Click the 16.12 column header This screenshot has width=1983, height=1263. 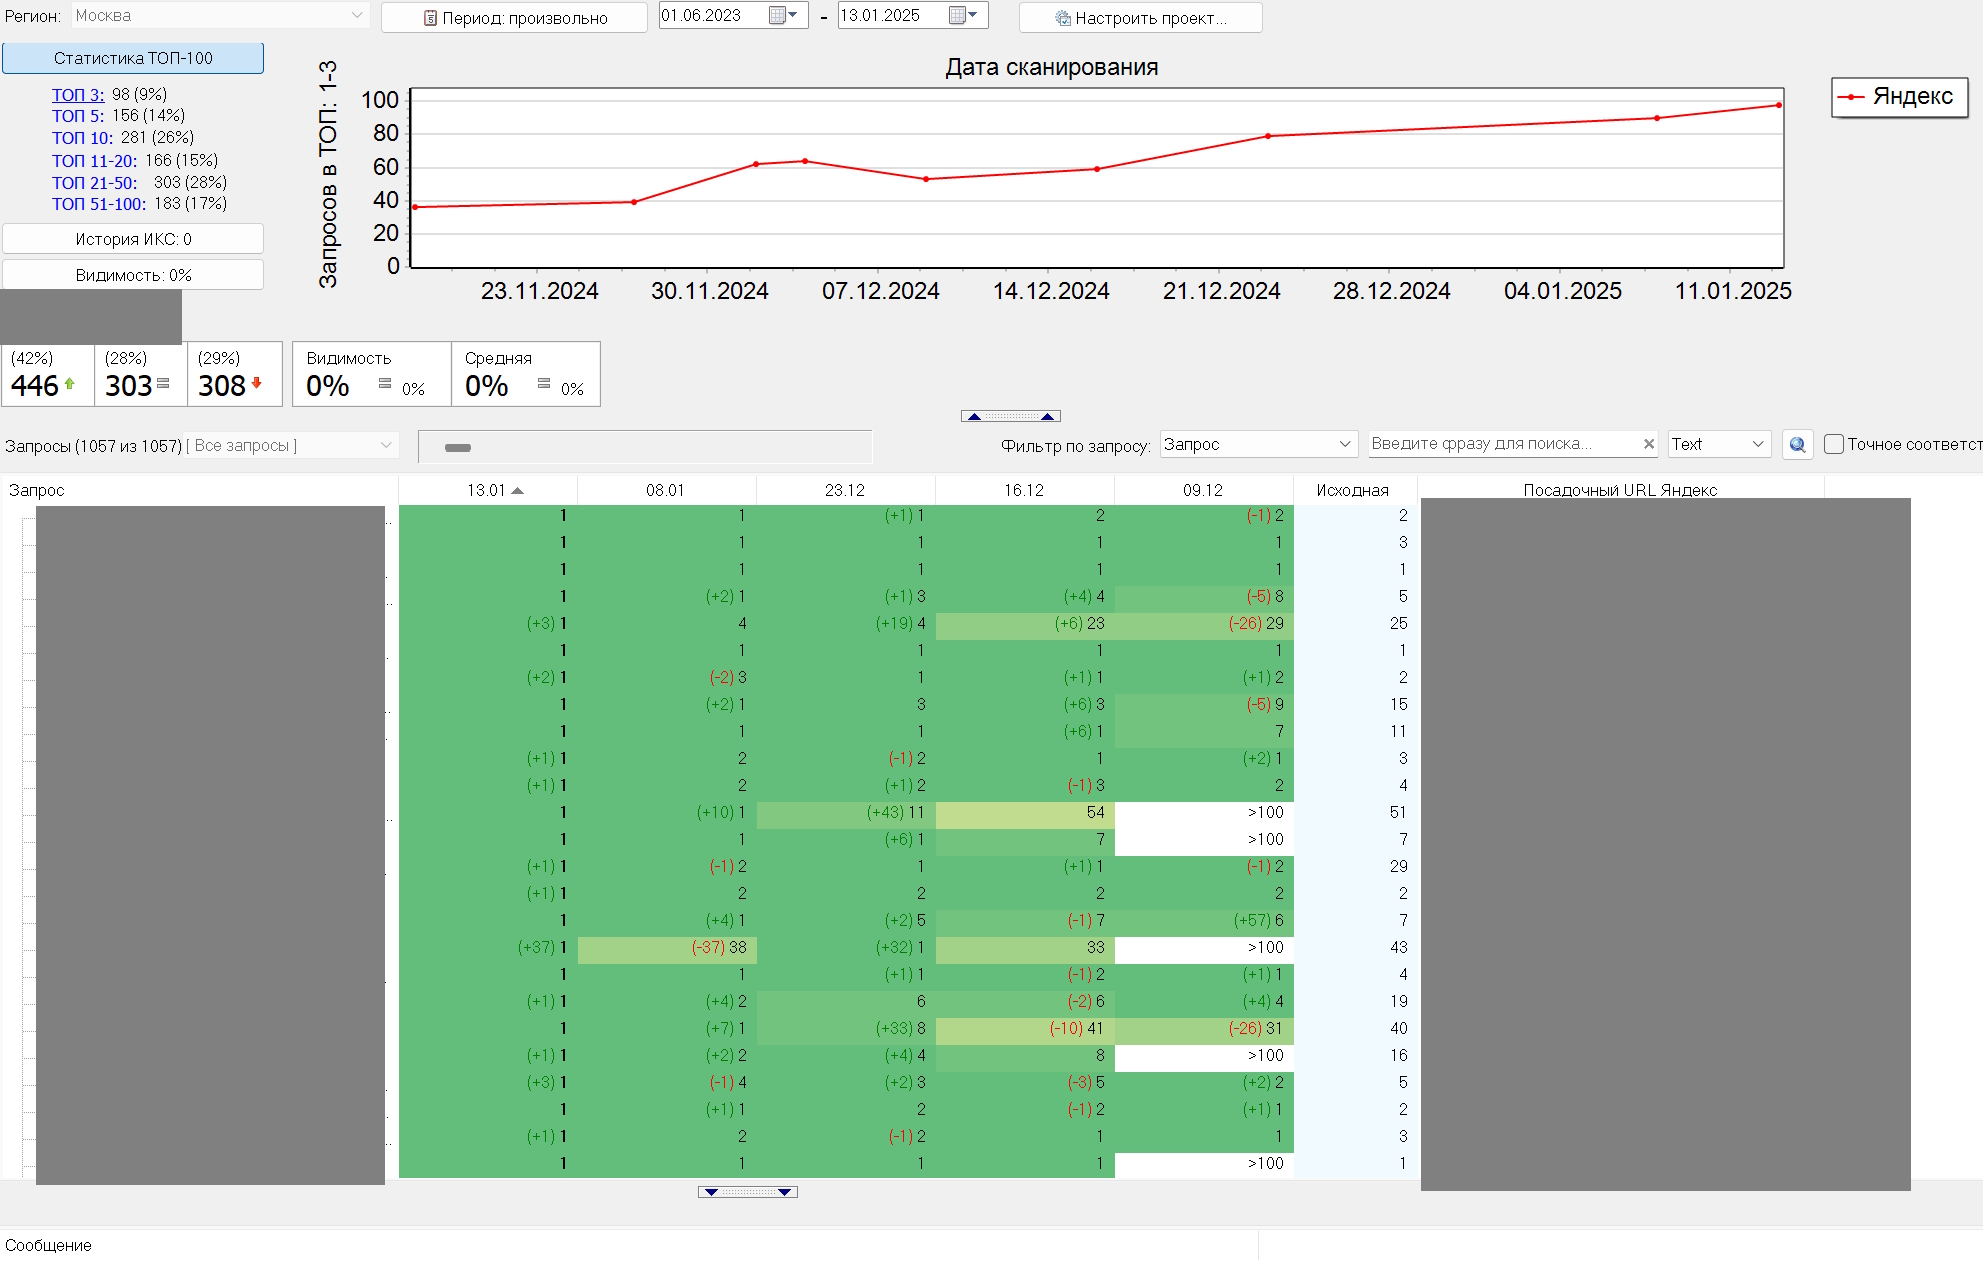(x=1024, y=490)
